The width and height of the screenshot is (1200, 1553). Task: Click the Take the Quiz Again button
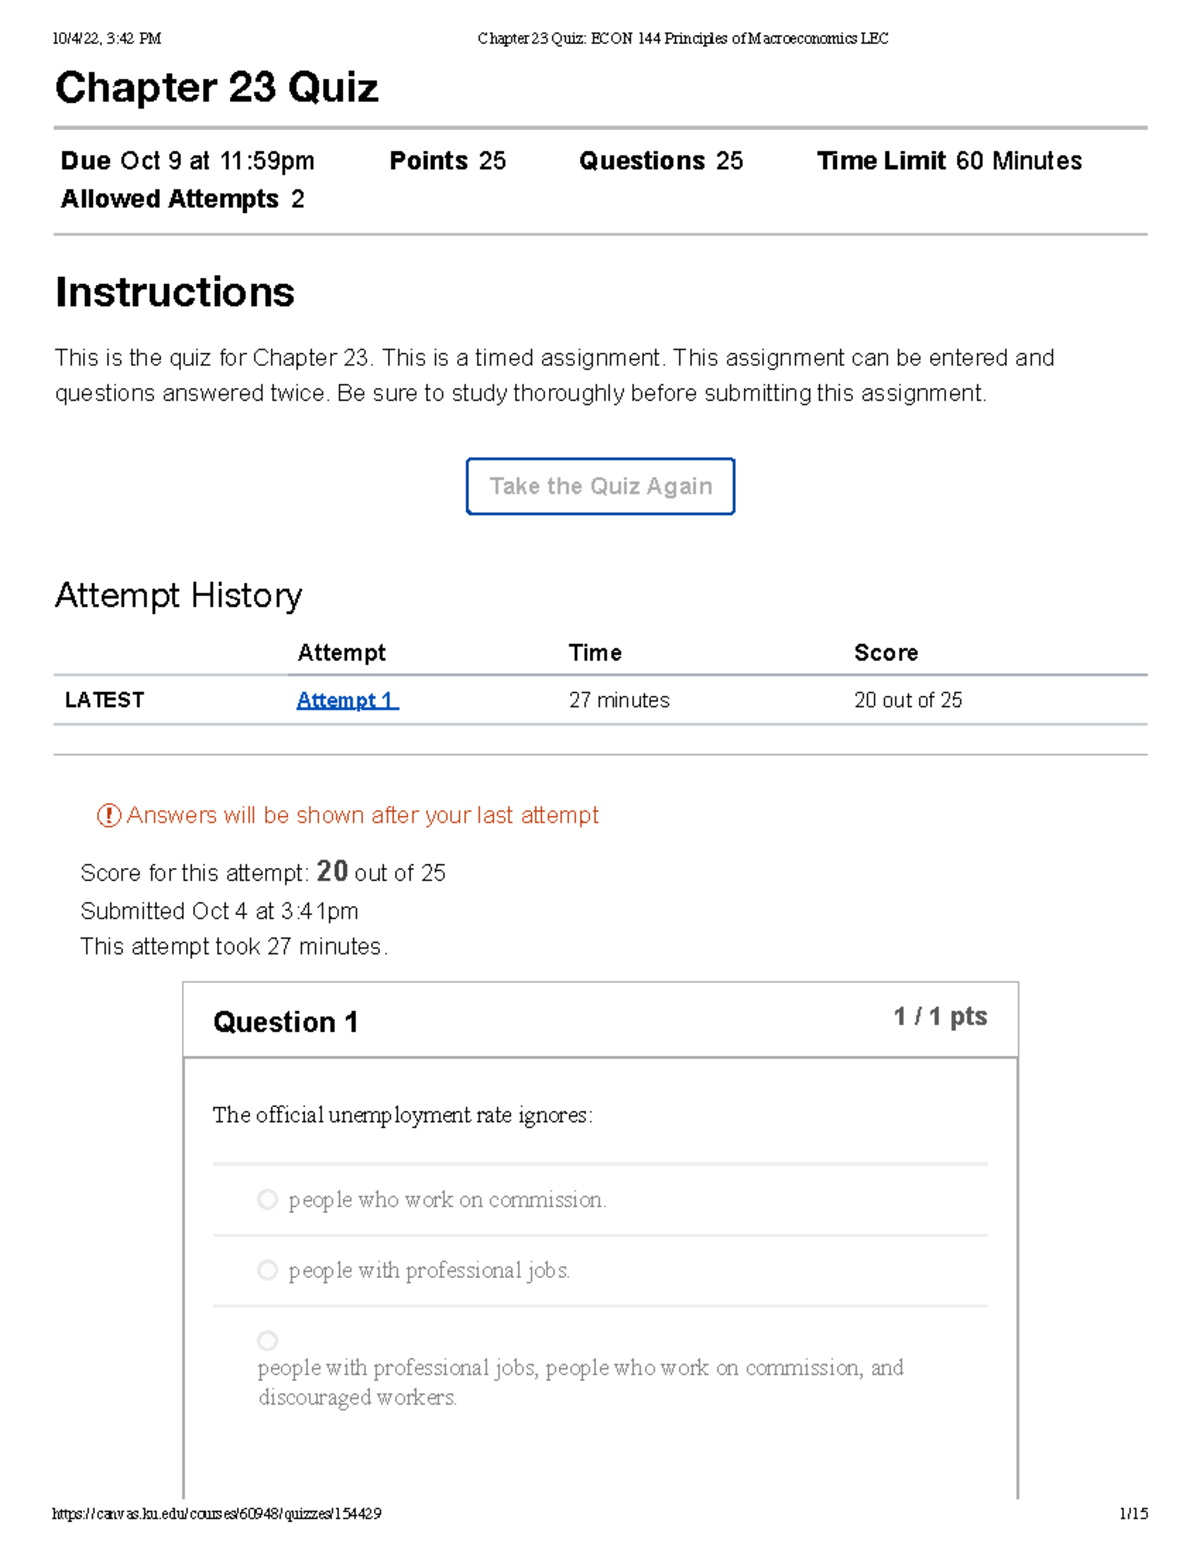click(600, 486)
